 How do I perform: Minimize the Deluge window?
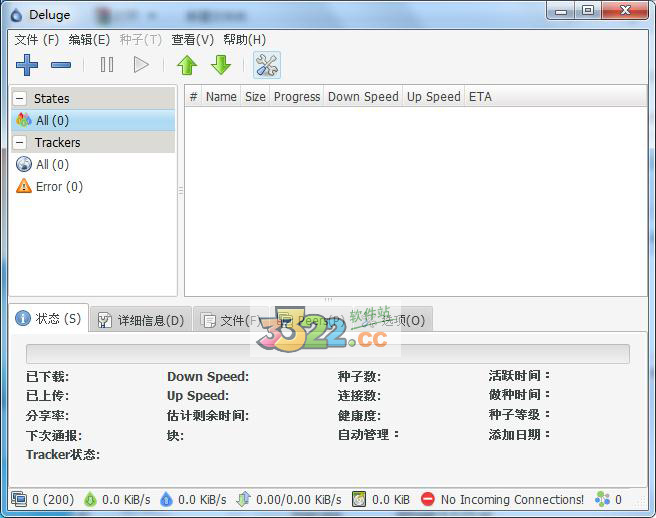click(561, 11)
